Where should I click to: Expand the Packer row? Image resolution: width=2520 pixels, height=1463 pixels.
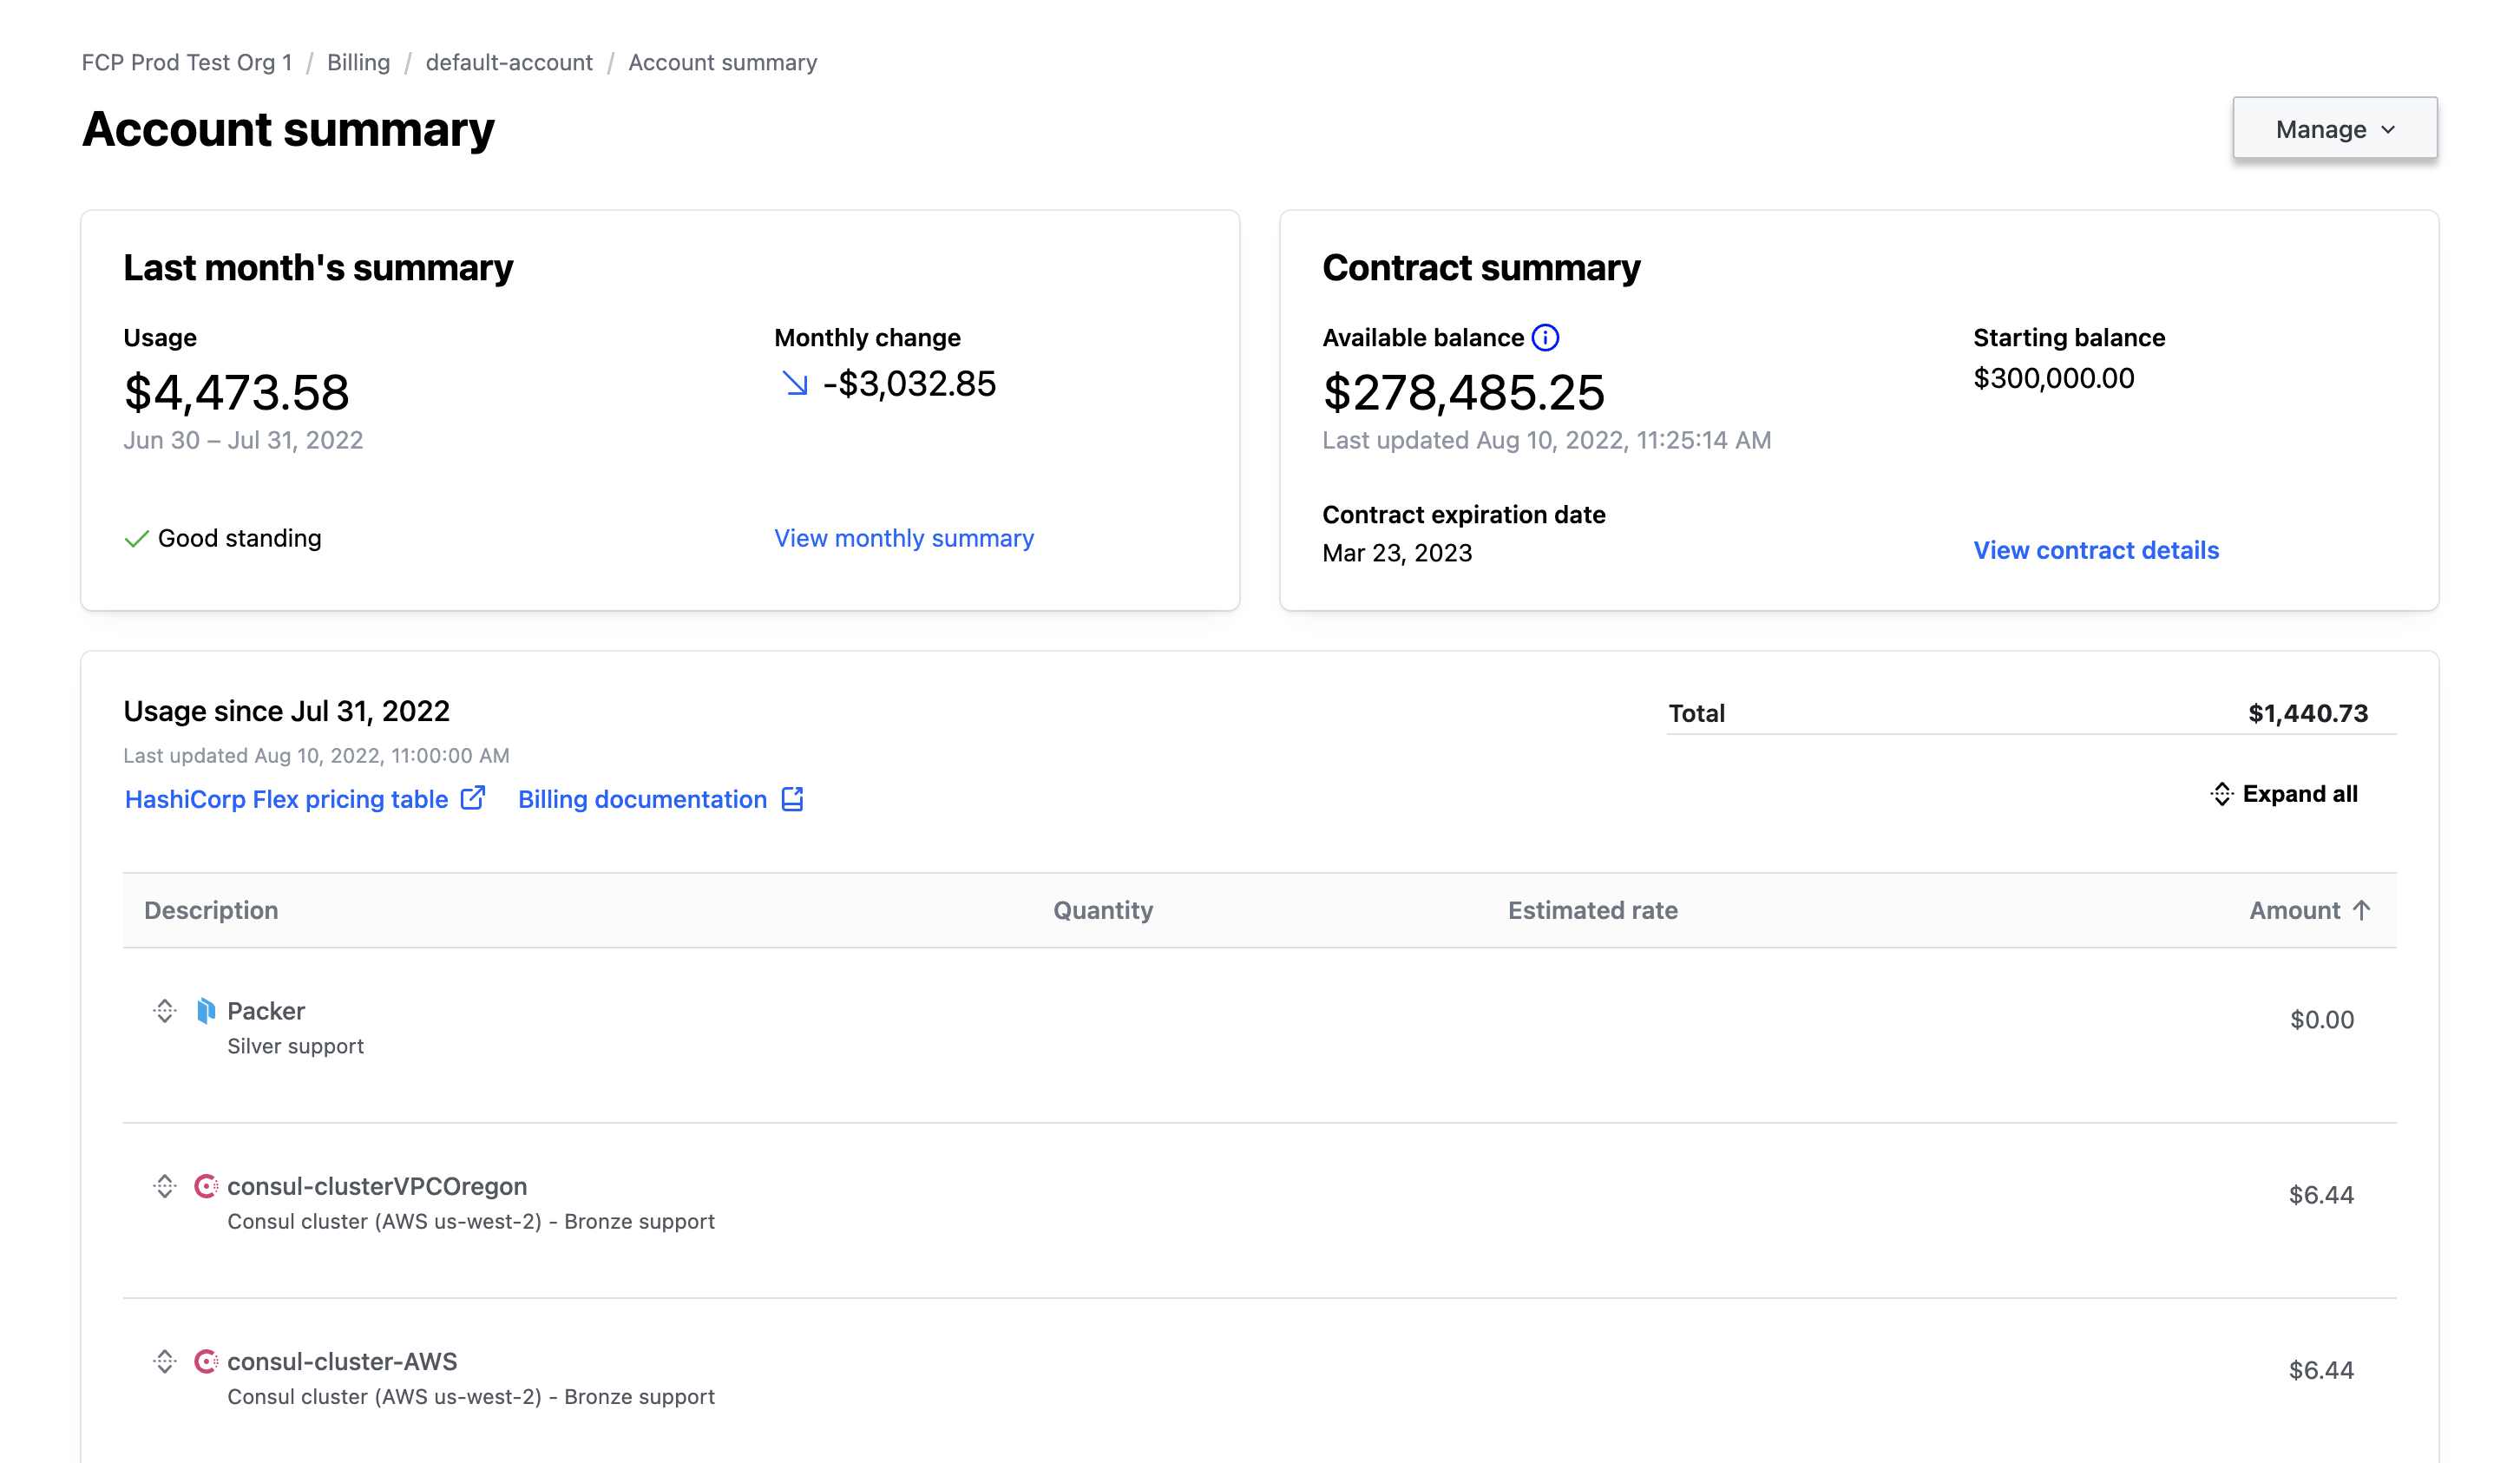(x=165, y=1011)
